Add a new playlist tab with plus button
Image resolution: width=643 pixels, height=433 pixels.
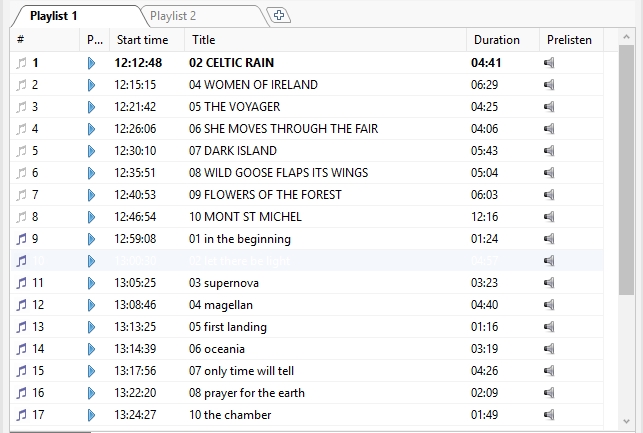(281, 15)
